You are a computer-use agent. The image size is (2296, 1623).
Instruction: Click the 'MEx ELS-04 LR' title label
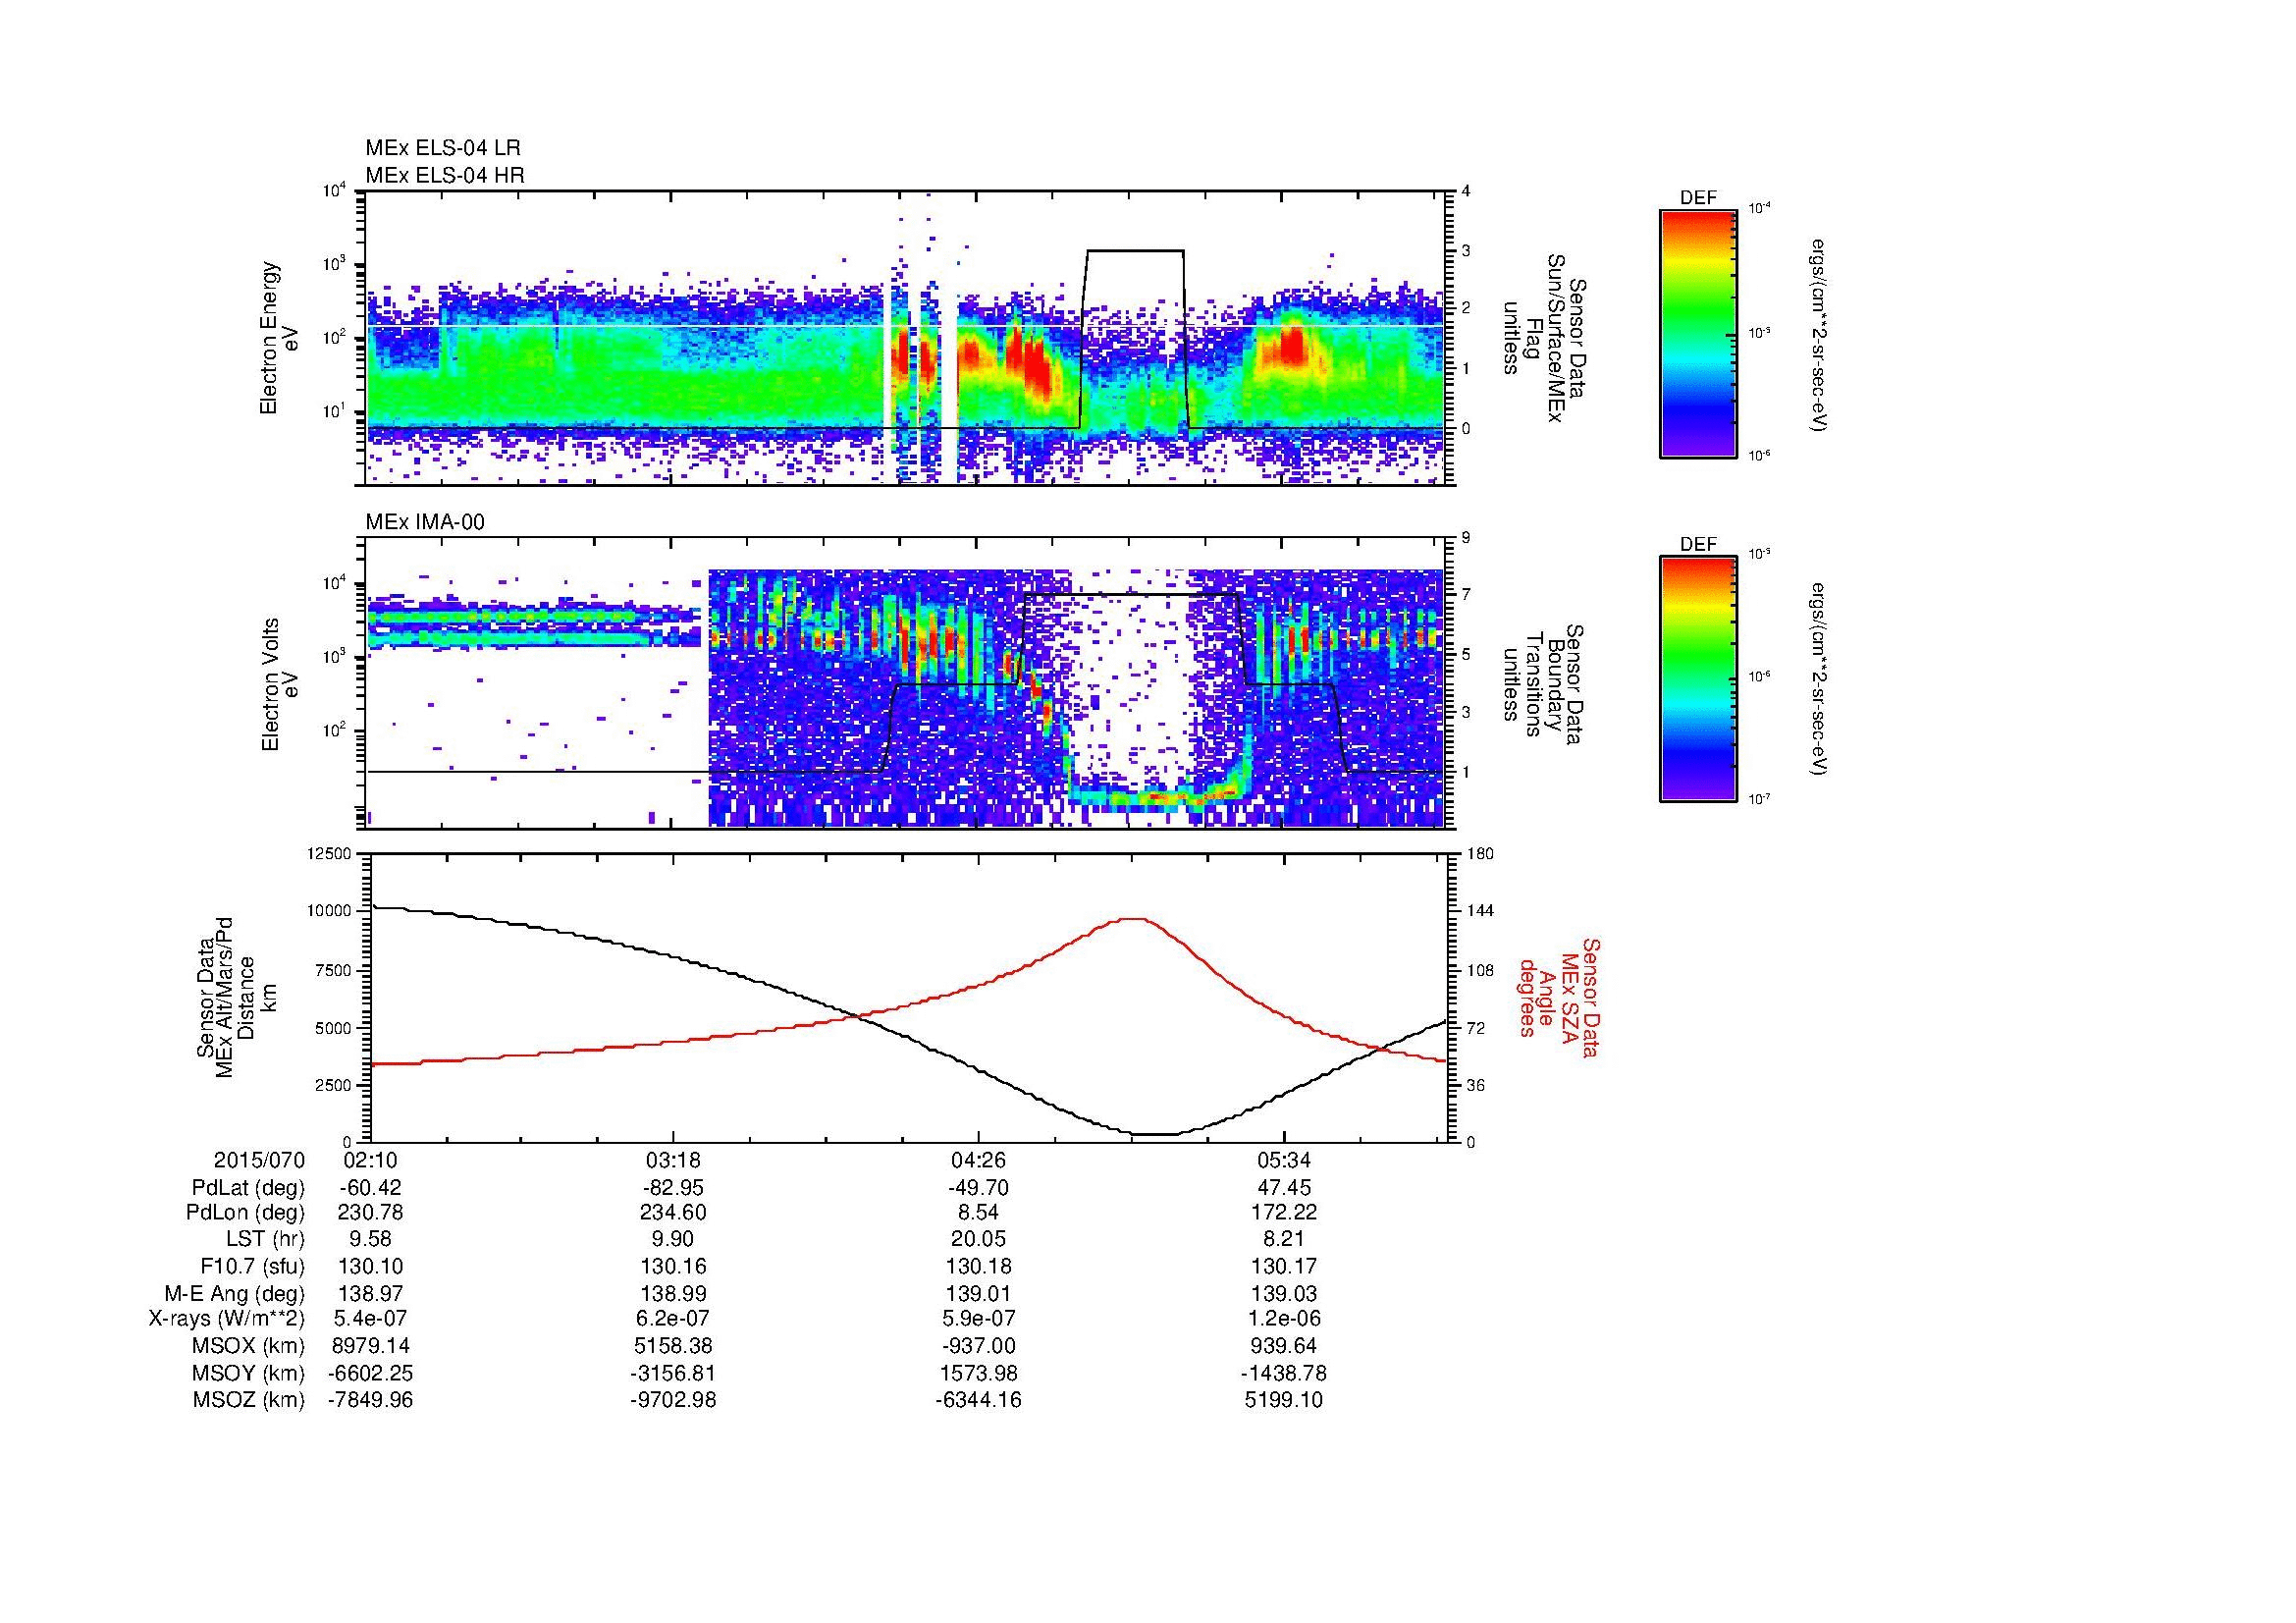click(443, 148)
